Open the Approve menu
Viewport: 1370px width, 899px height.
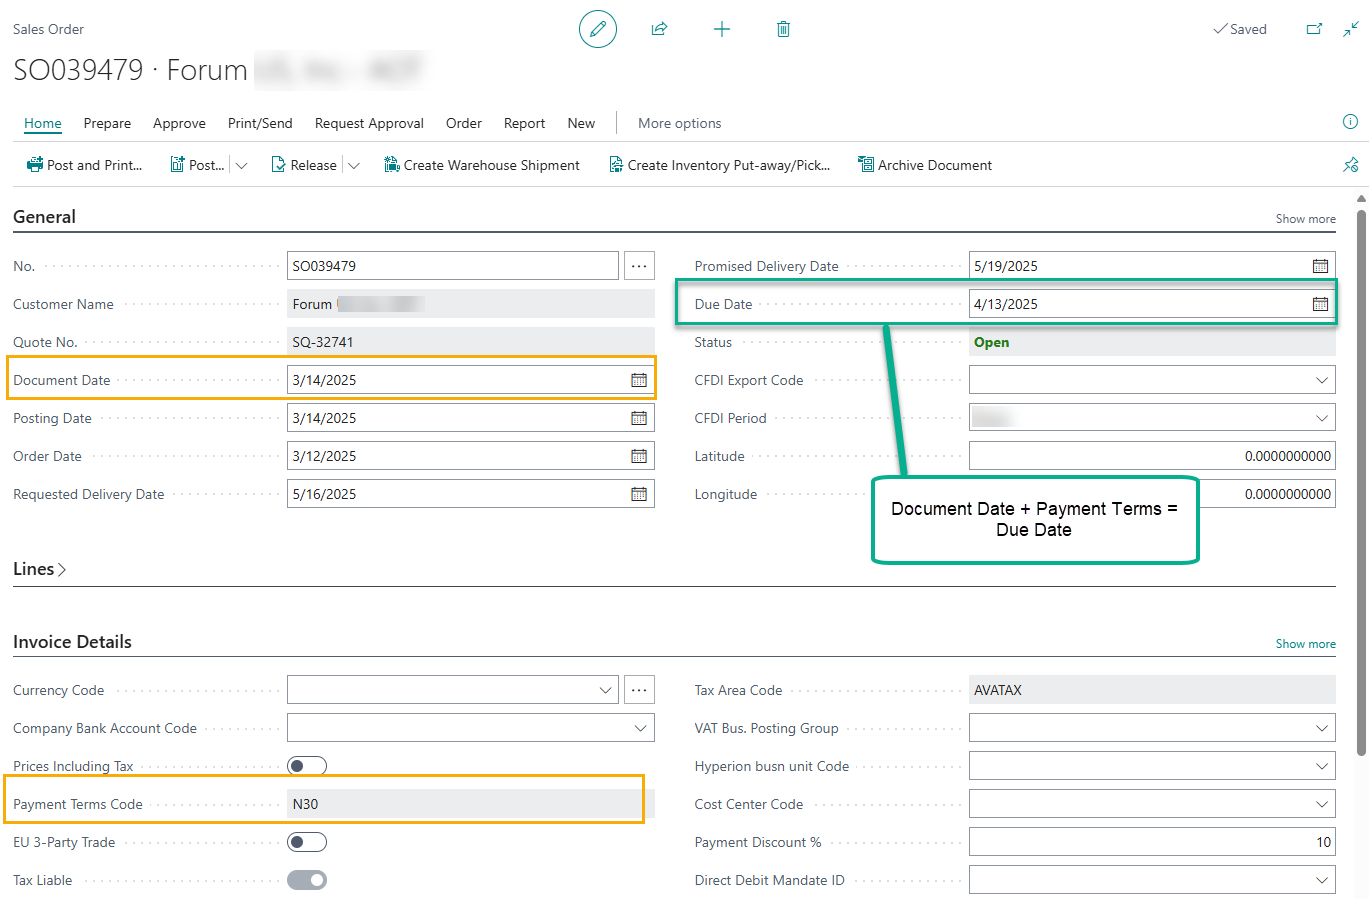[179, 123]
